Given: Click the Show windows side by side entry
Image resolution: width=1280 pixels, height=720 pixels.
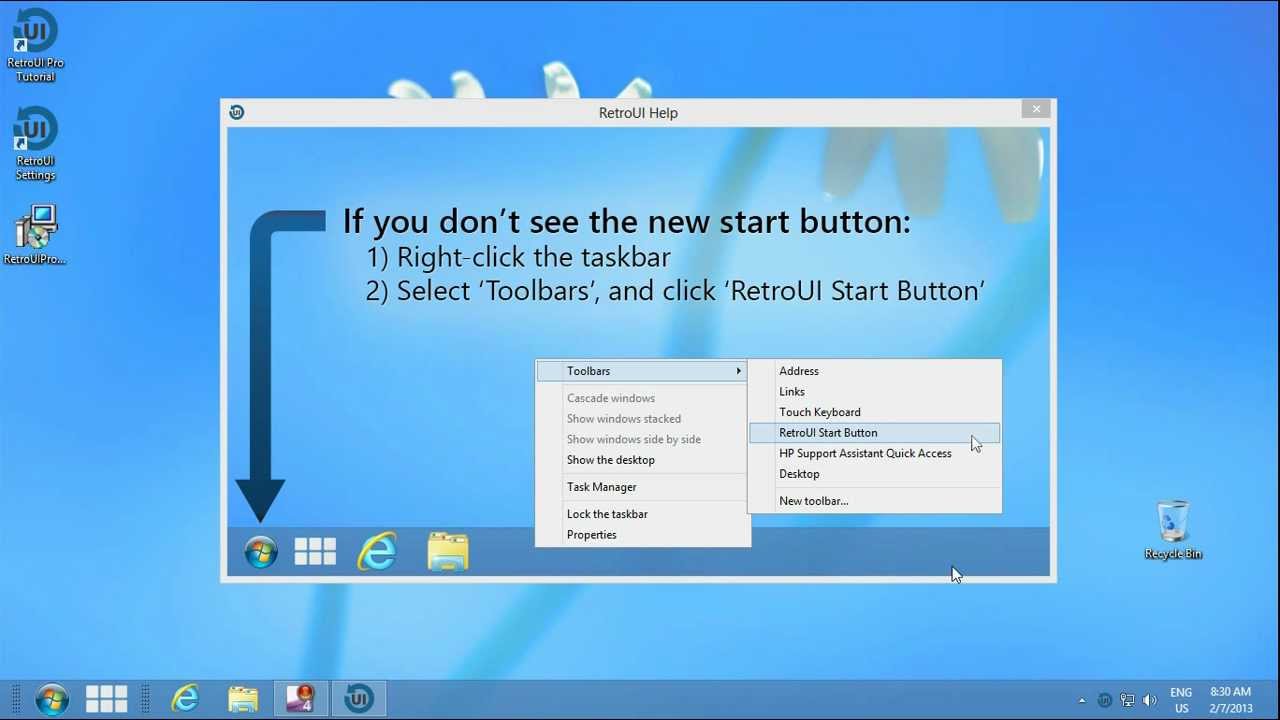Looking at the screenshot, I should (642, 439).
